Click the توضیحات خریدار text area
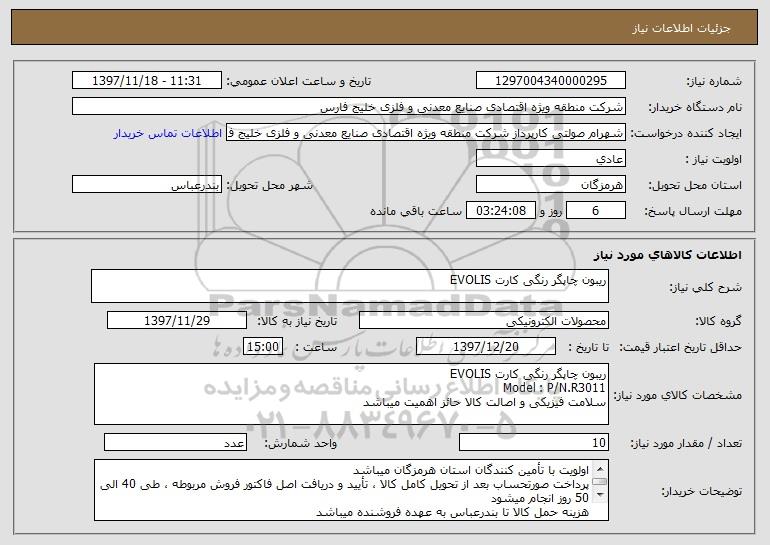770x545 pixels. (351, 490)
